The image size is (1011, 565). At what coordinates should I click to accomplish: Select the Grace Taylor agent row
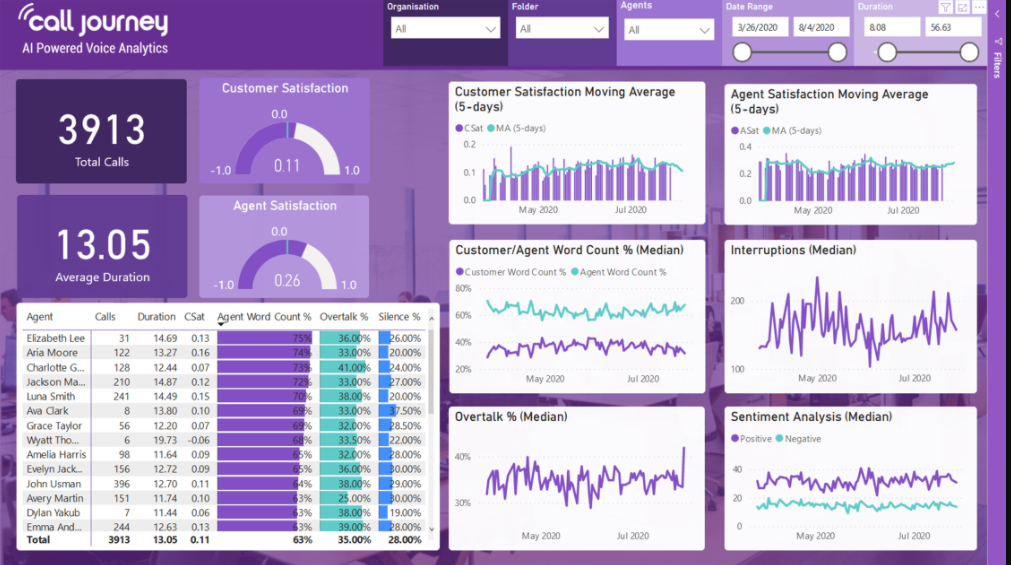224,426
